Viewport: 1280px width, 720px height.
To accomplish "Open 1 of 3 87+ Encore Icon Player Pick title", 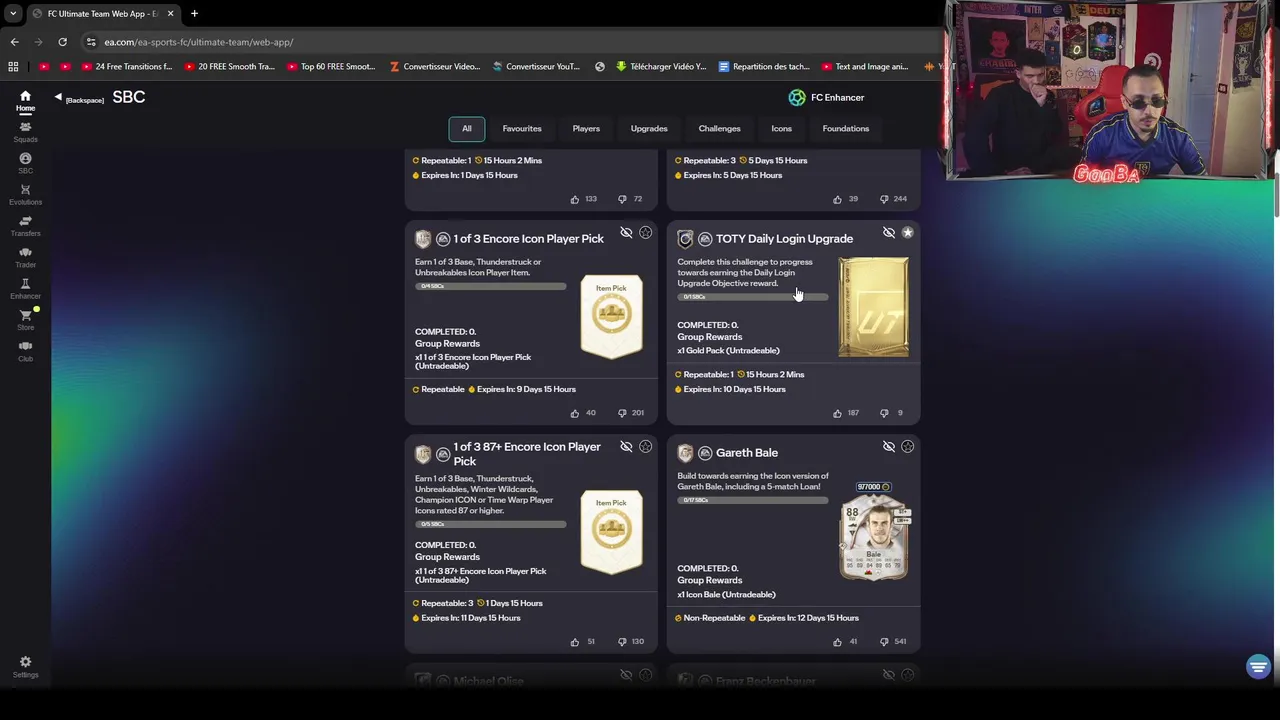I will 527,453.
